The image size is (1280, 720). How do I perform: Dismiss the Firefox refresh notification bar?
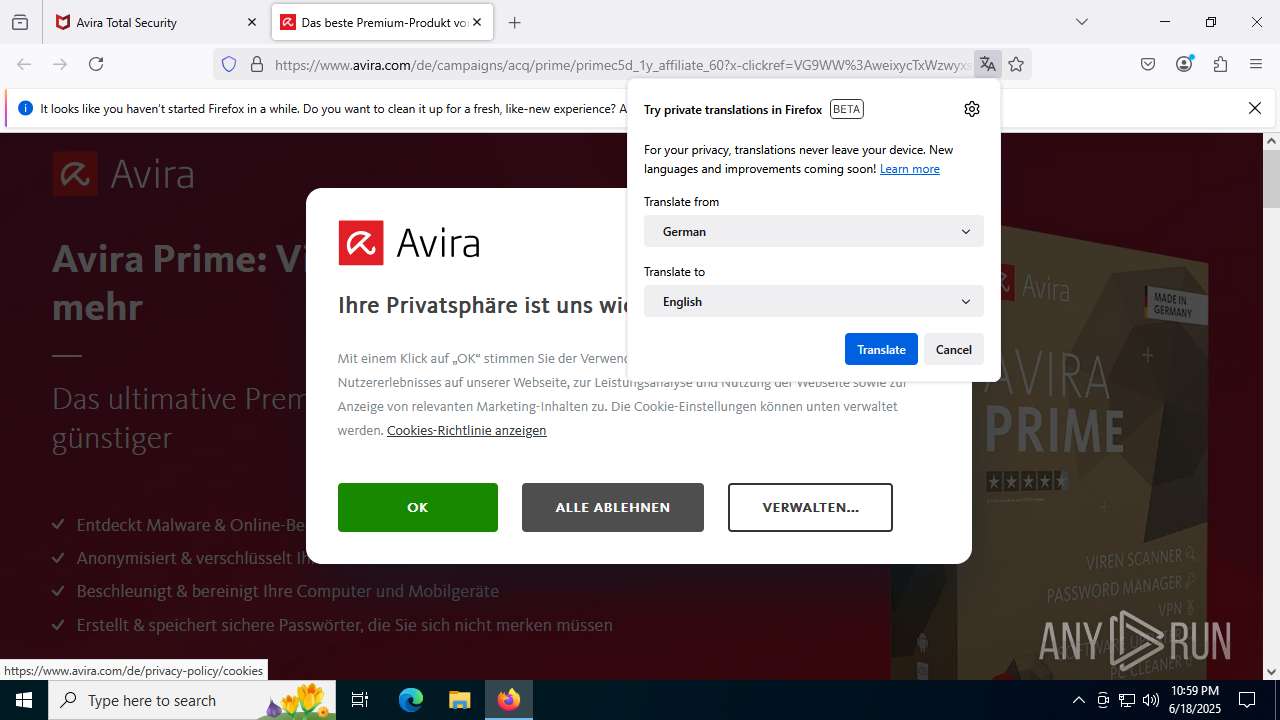1255,108
